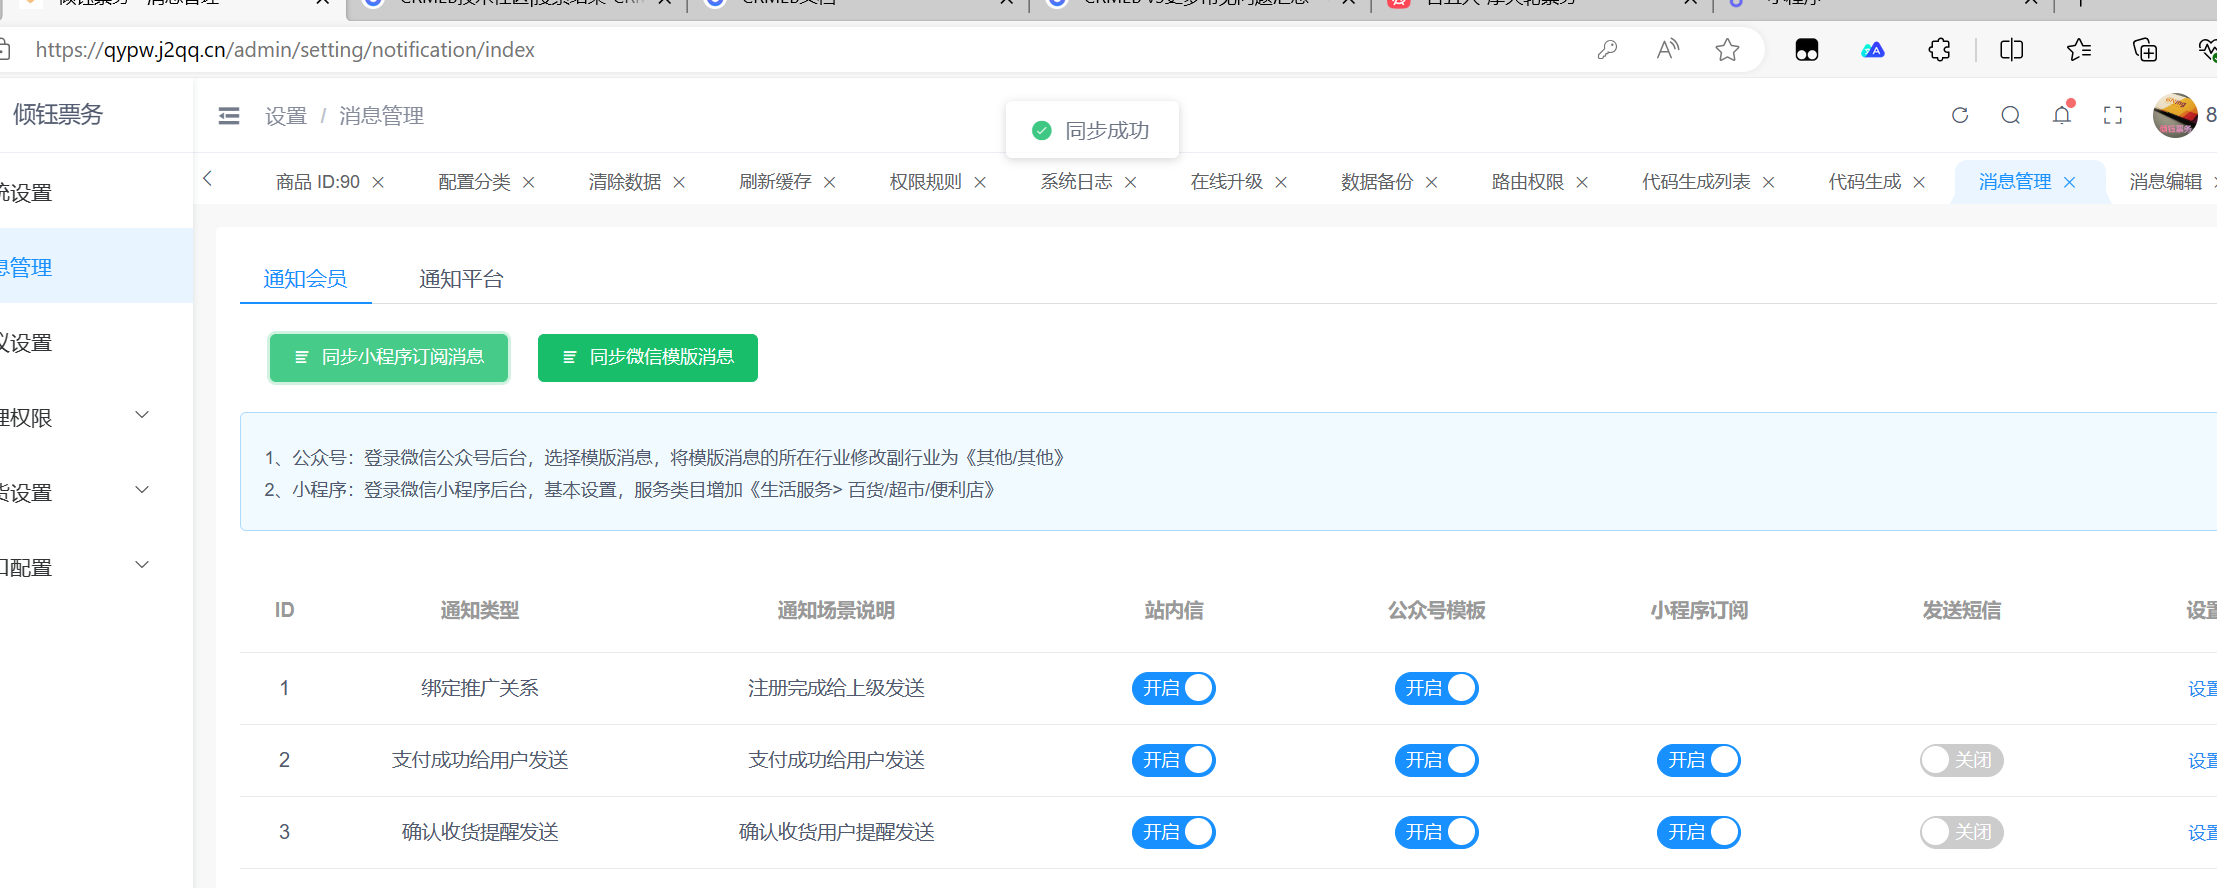Close the 数据备份 tab
The image size is (2217, 888).
pos(1432,182)
